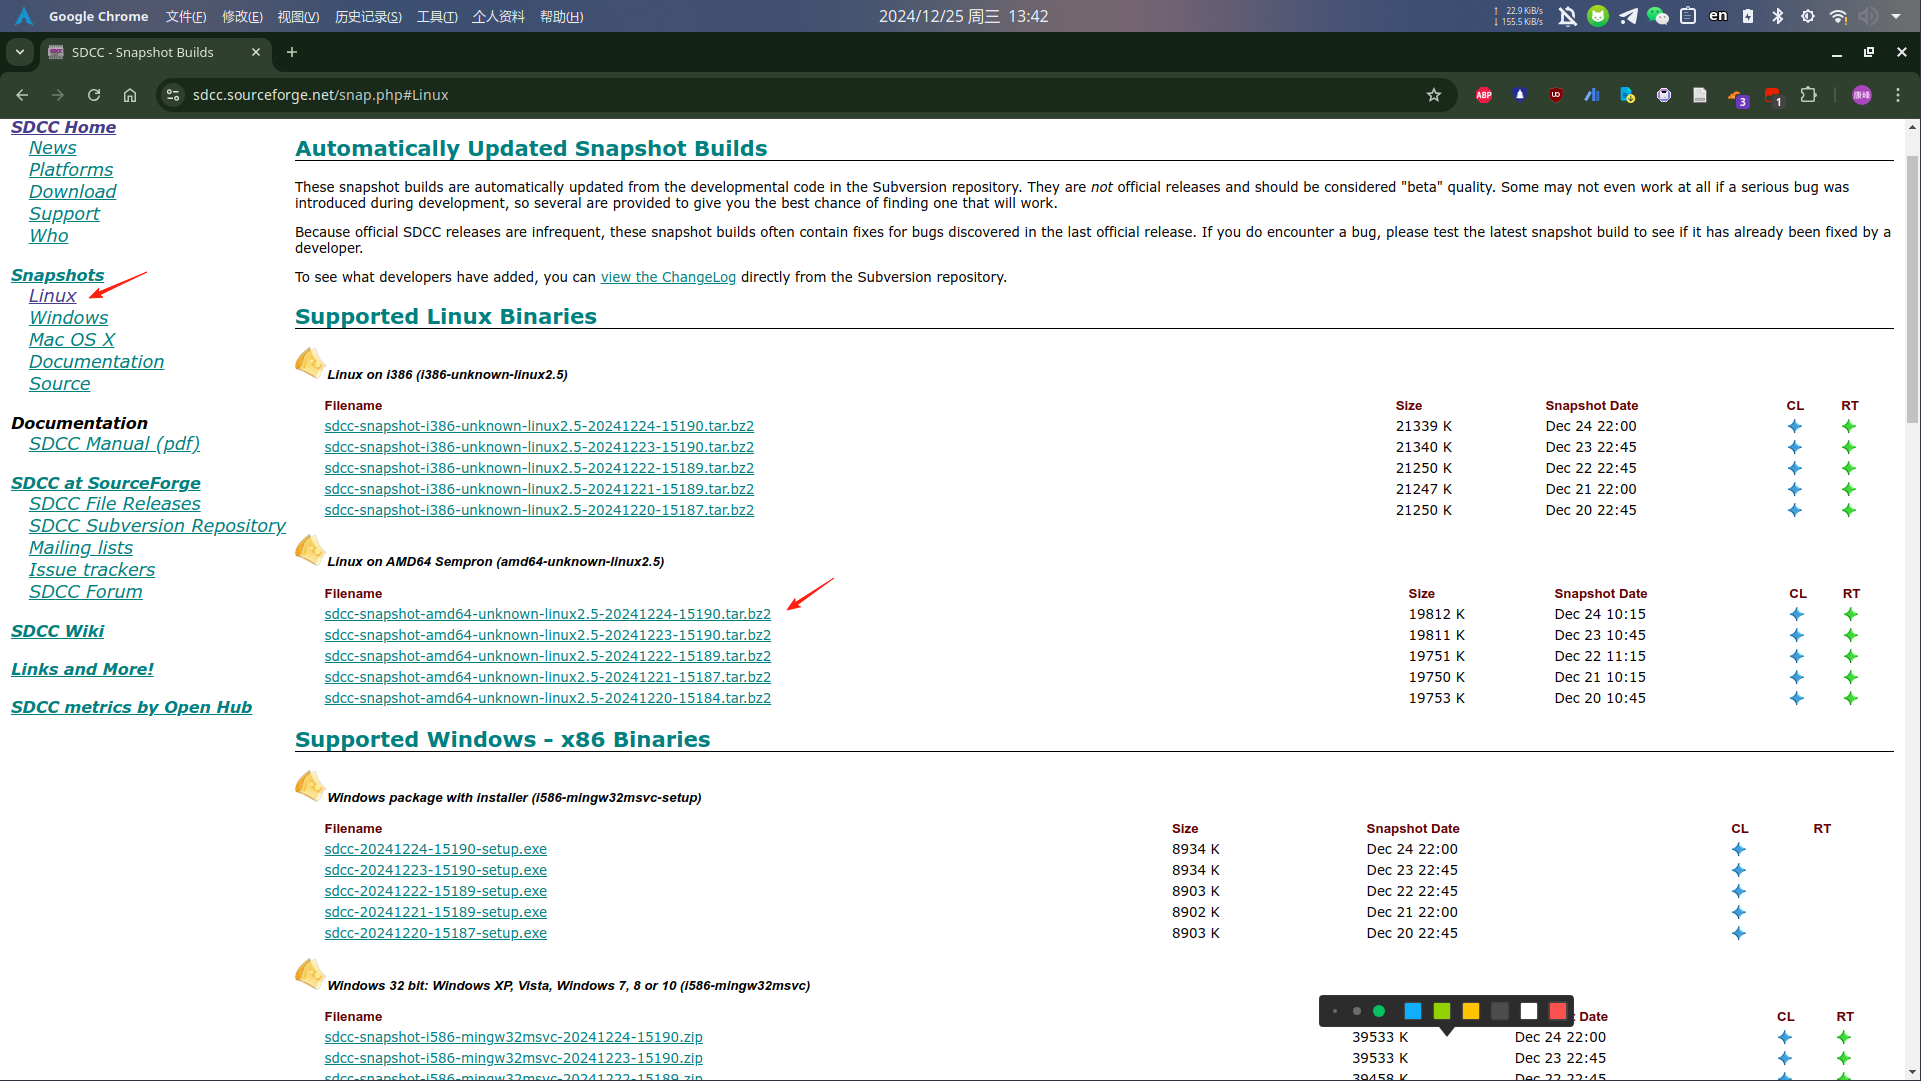Viewport: 1921px width, 1081px height.
Task: Open the Issue trackers link
Action: pos(92,570)
